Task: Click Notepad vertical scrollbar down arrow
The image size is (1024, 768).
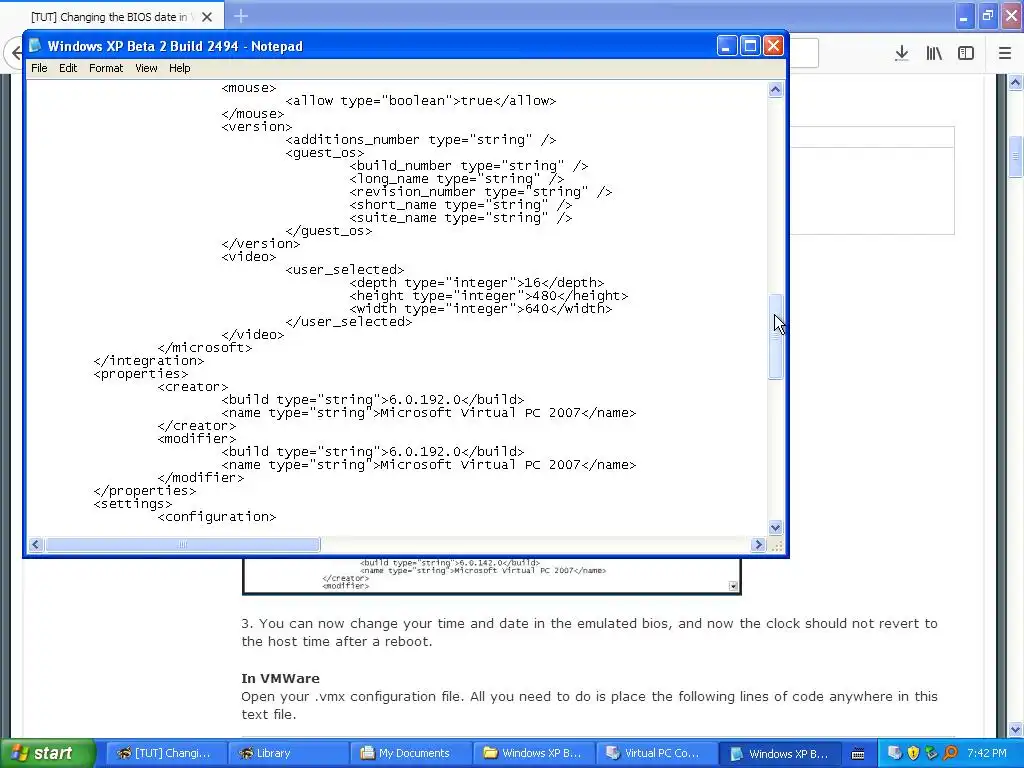Action: pyautogui.click(x=775, y=527)
